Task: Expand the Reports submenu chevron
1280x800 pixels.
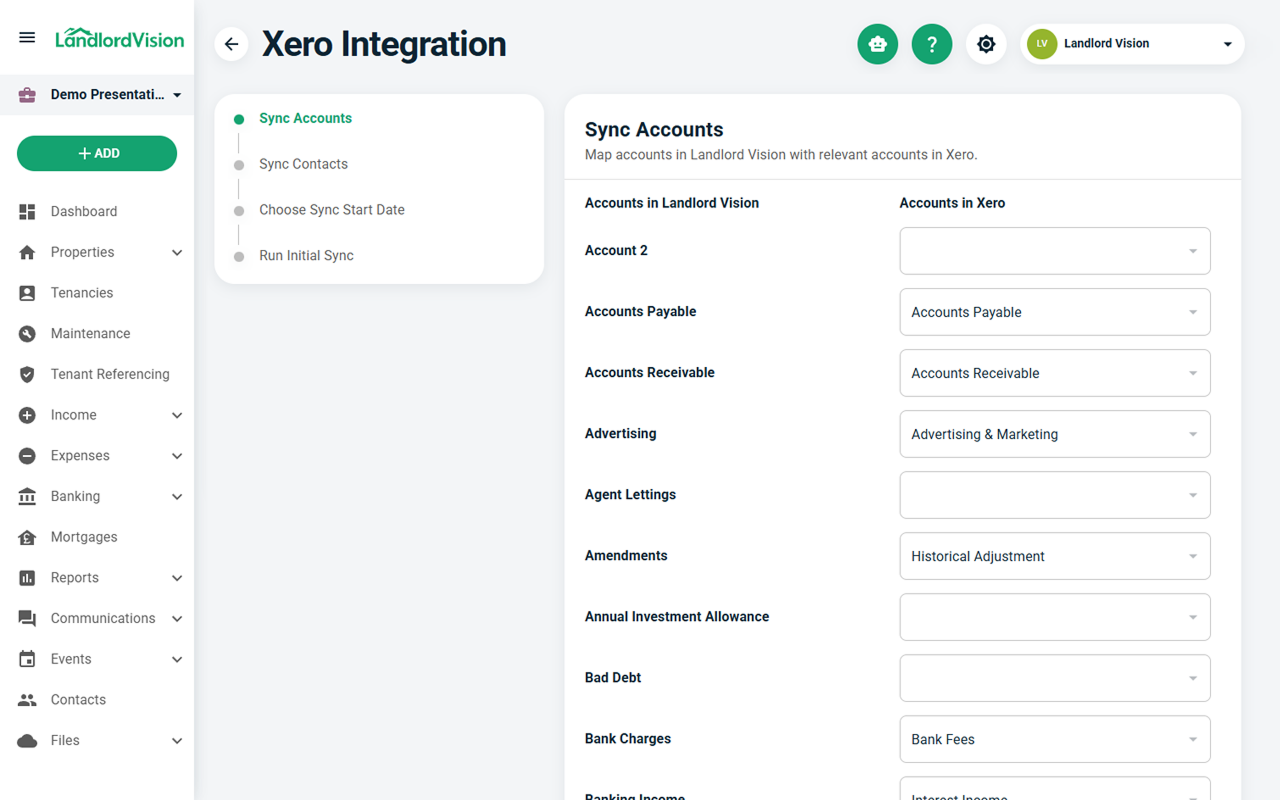Action: pyautogui.click(x=177, y=578)
